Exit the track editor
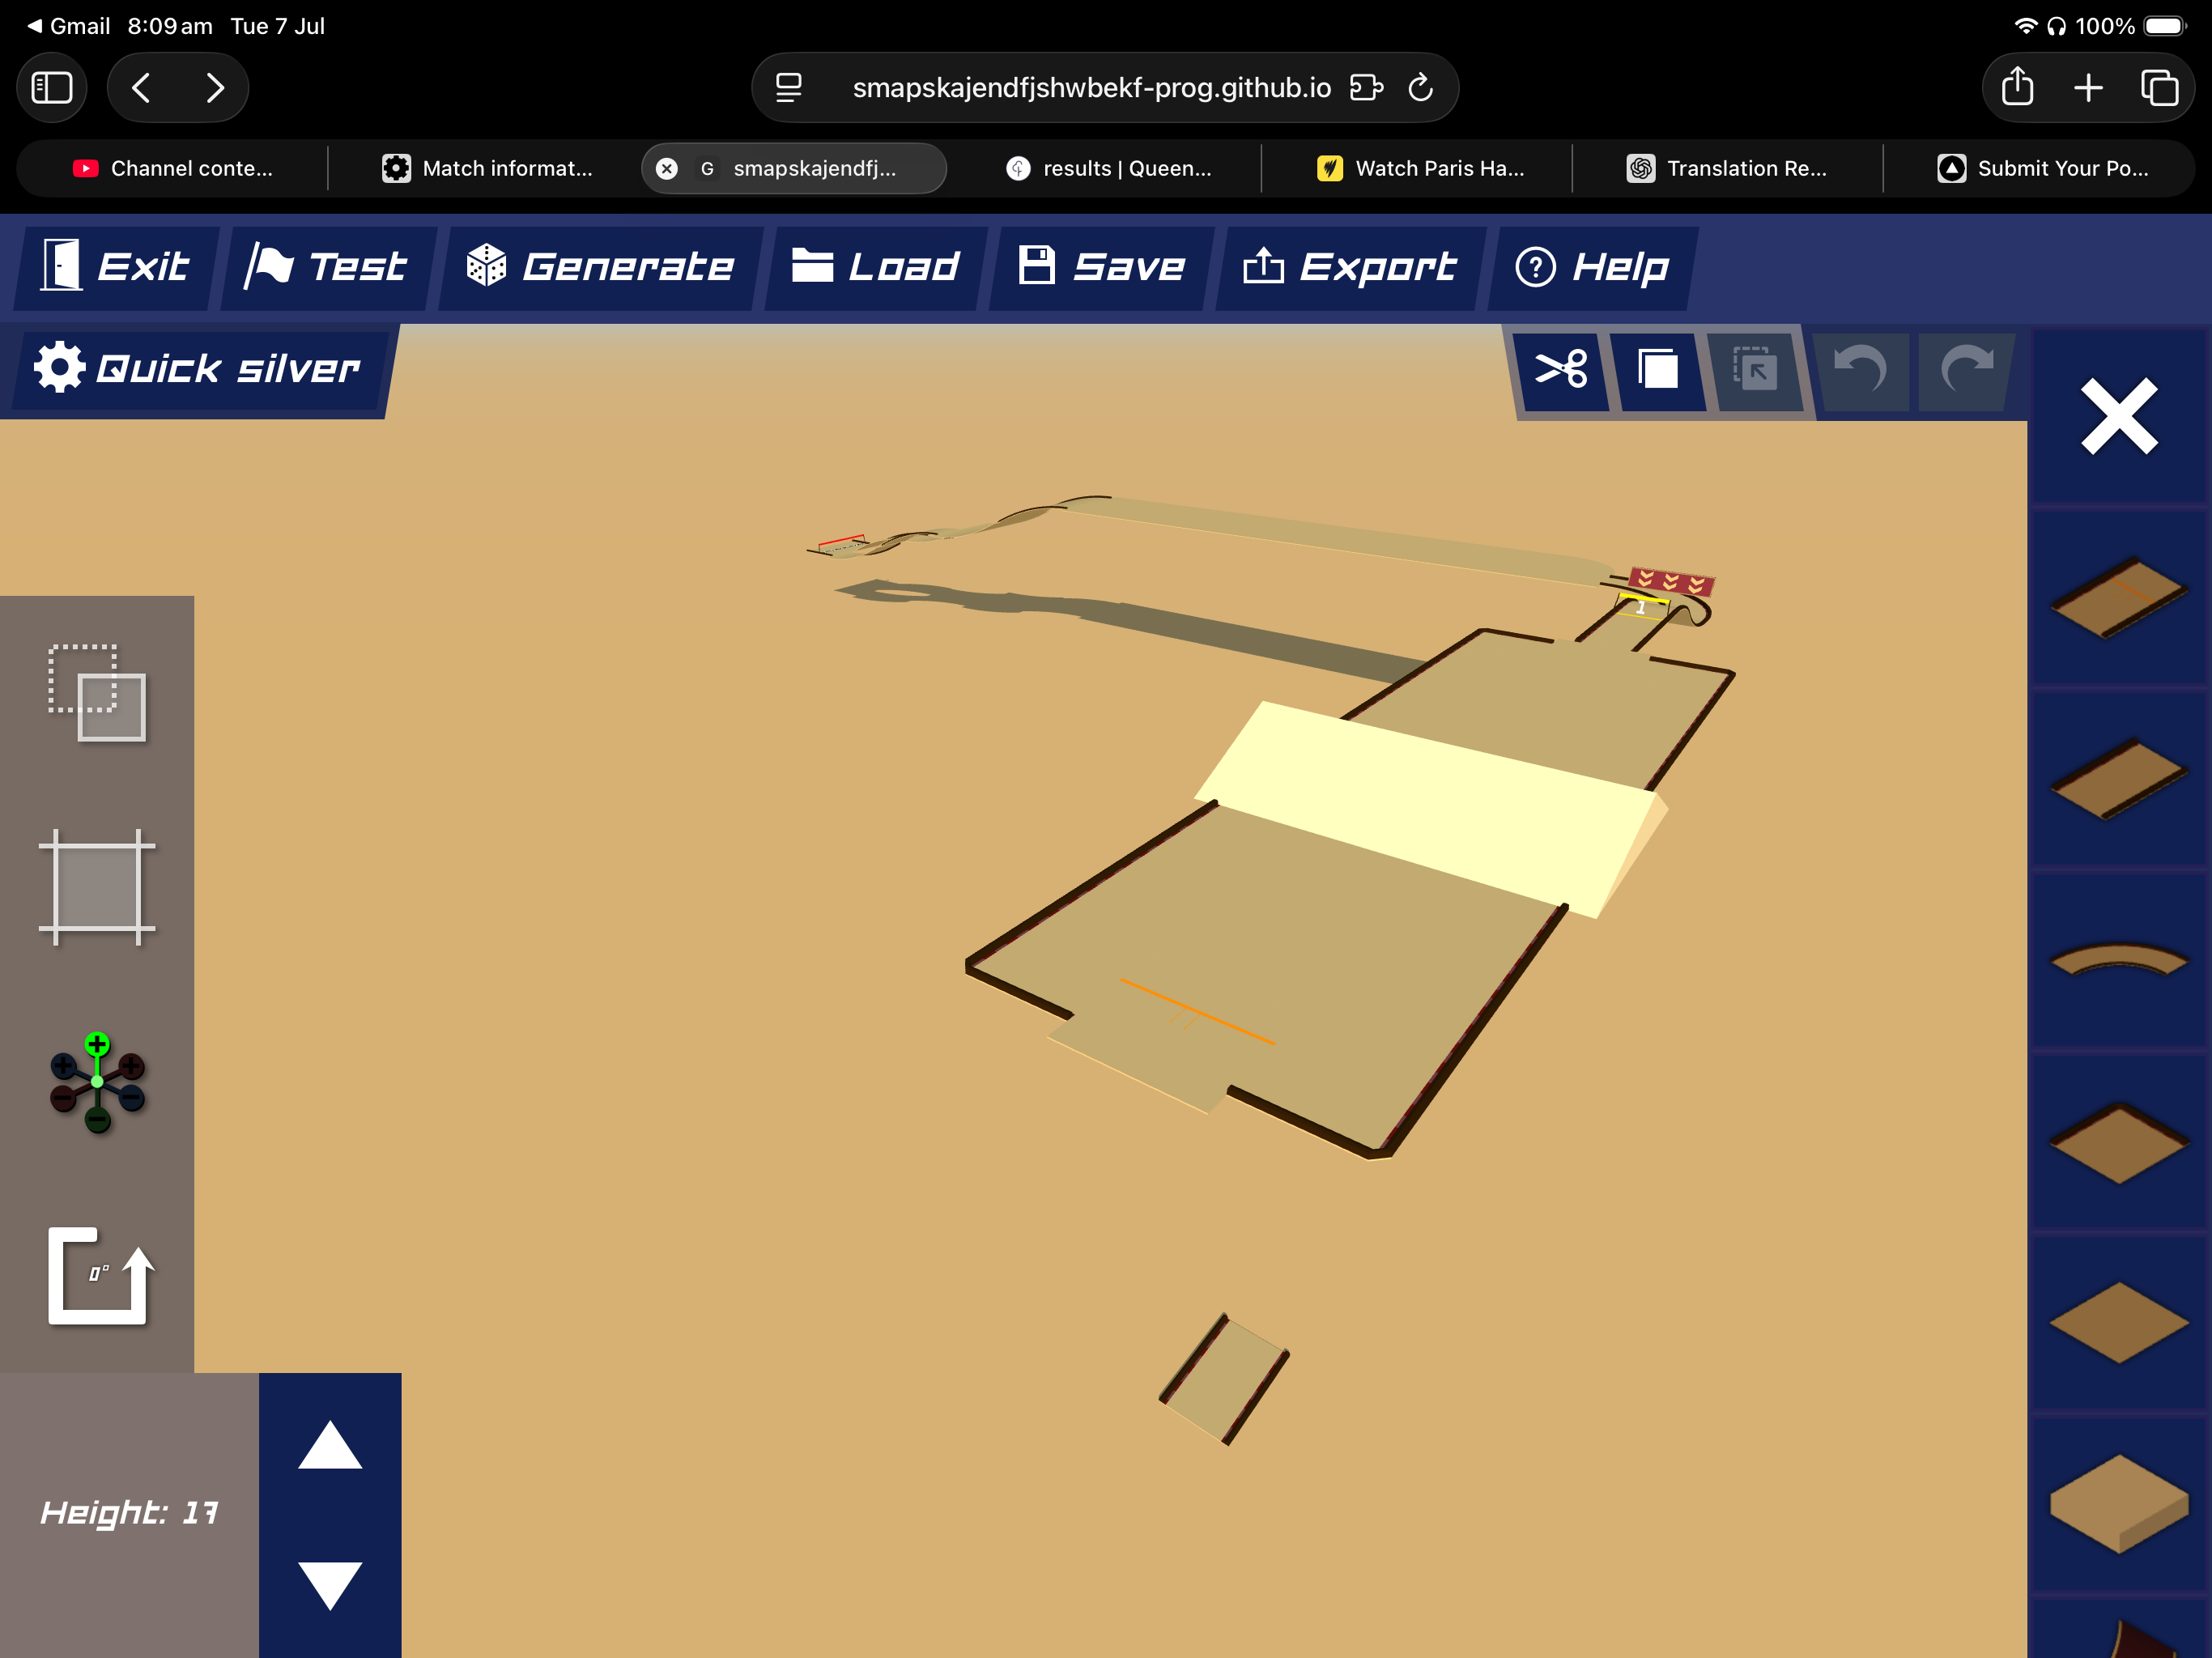This screenshot has height=1658, width=2212. pyautogui.click(x=116, y=267)
